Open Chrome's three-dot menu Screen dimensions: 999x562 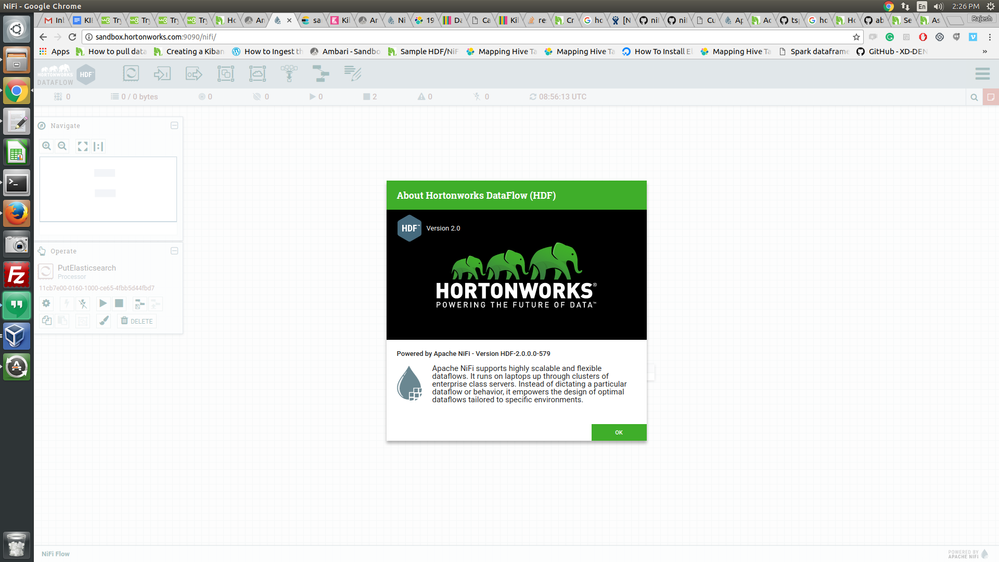pyautogui.click(x=989, y=37)
